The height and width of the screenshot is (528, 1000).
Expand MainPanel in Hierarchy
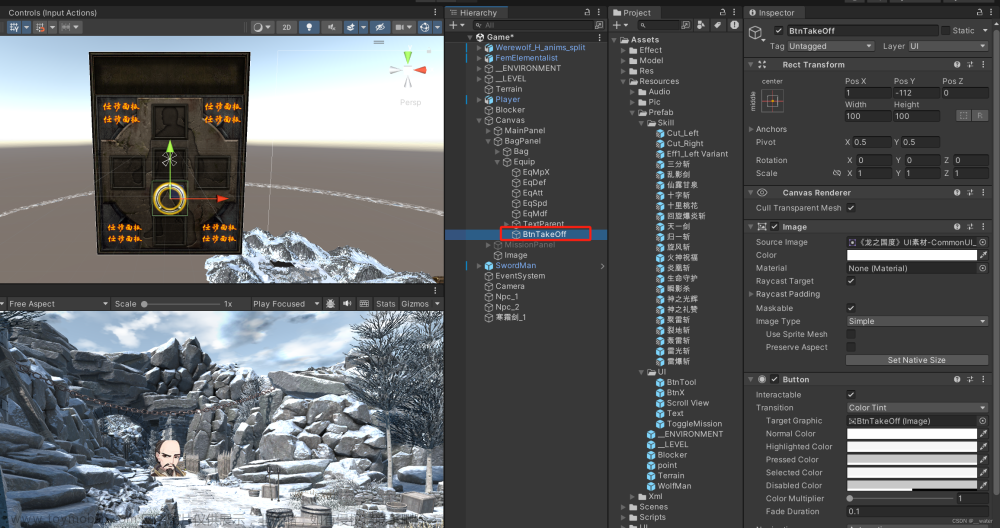point(489,131)
